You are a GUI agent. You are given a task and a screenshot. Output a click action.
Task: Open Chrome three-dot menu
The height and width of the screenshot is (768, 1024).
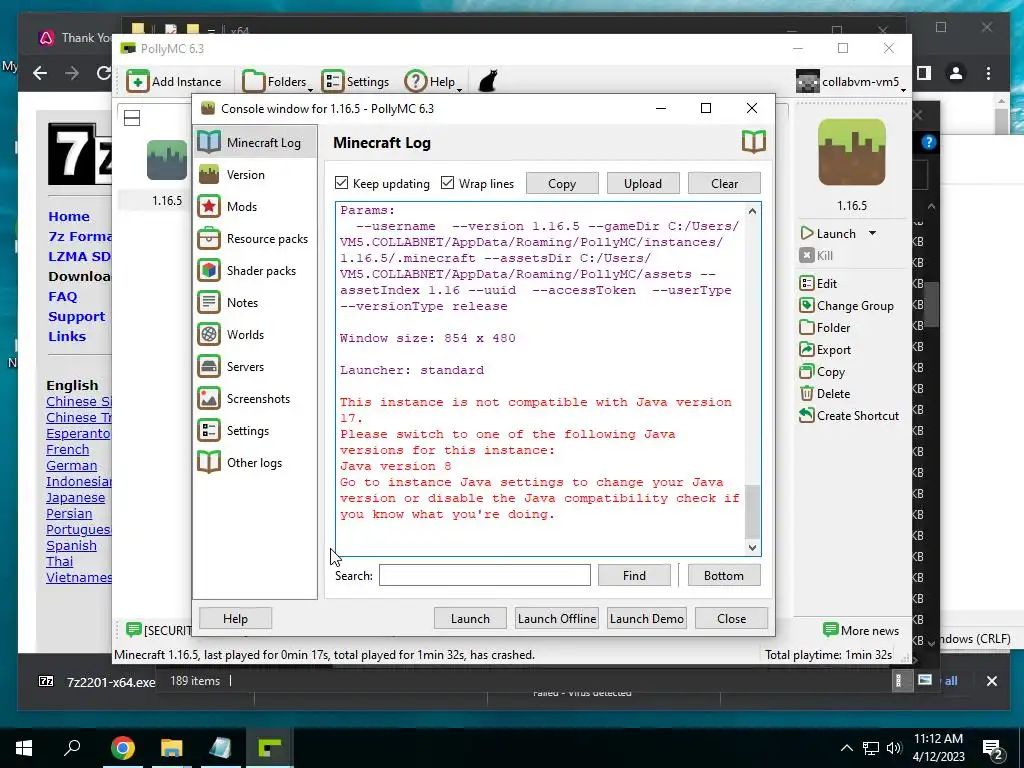click(989, 73)
